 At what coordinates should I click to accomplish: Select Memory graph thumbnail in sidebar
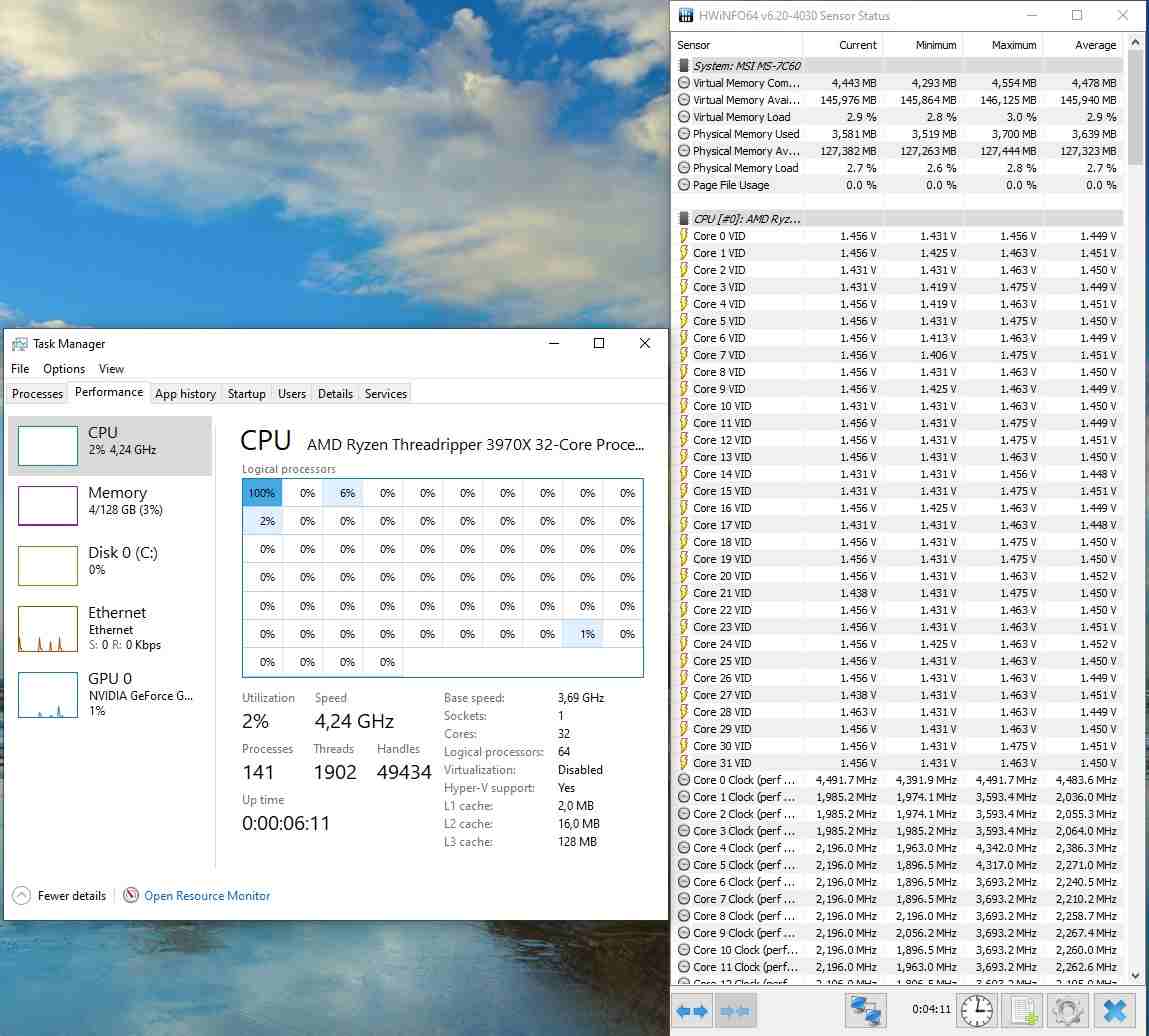pos(48,506)
